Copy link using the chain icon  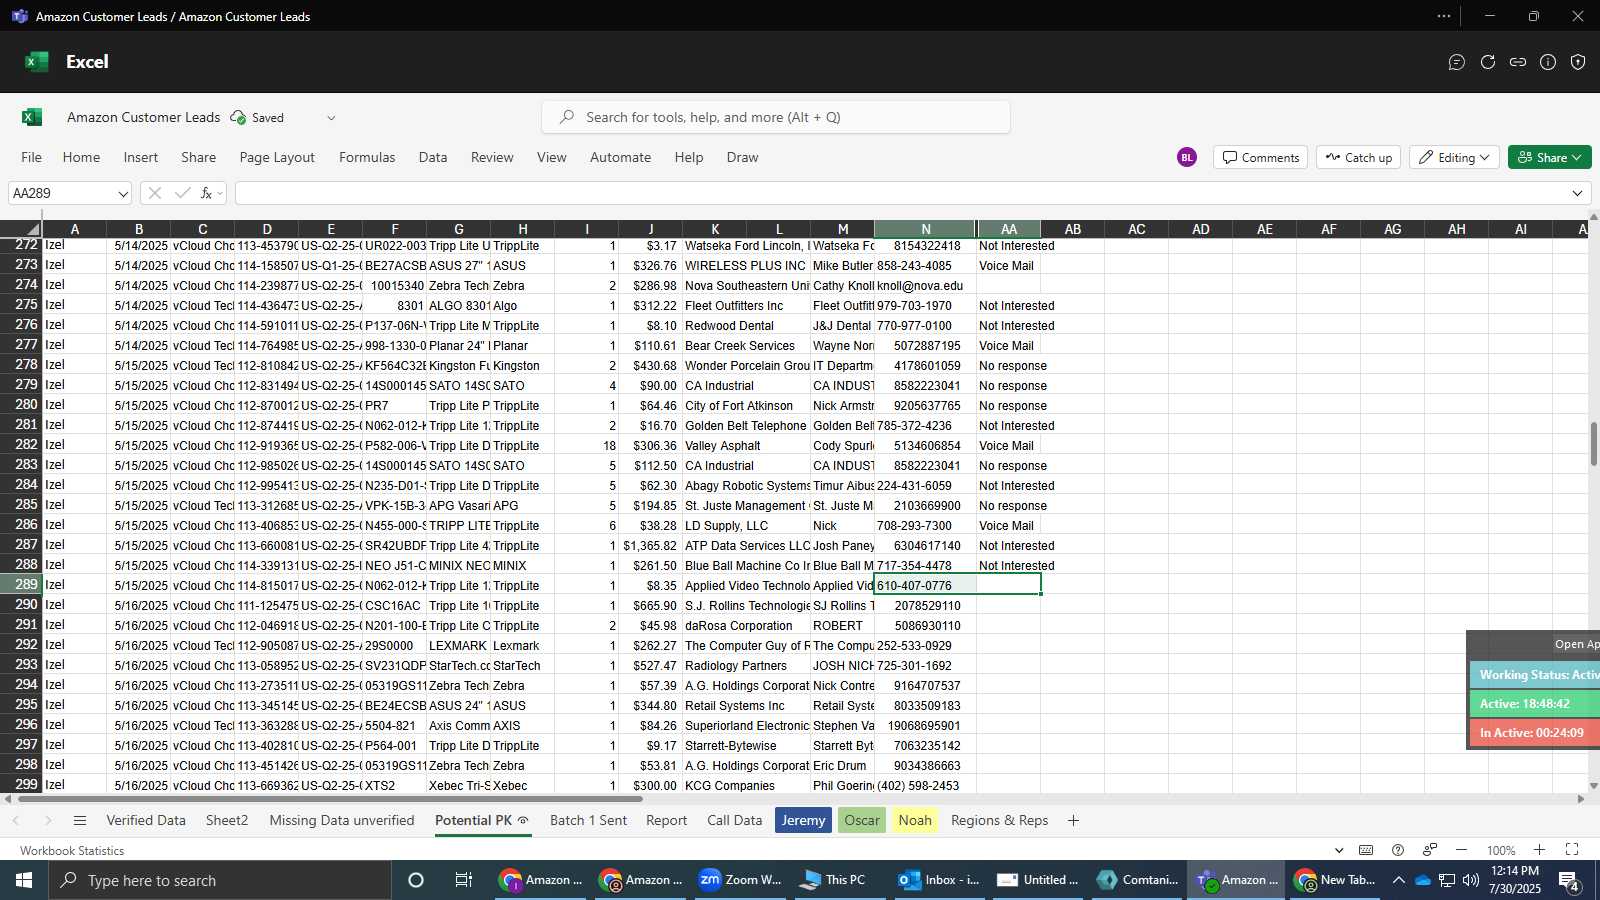1518,62
